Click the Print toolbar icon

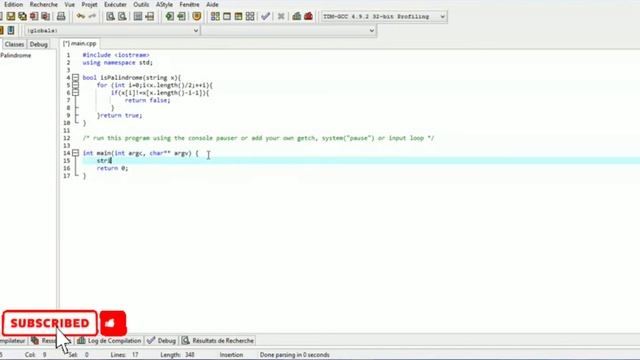click(x=61, y=16)
